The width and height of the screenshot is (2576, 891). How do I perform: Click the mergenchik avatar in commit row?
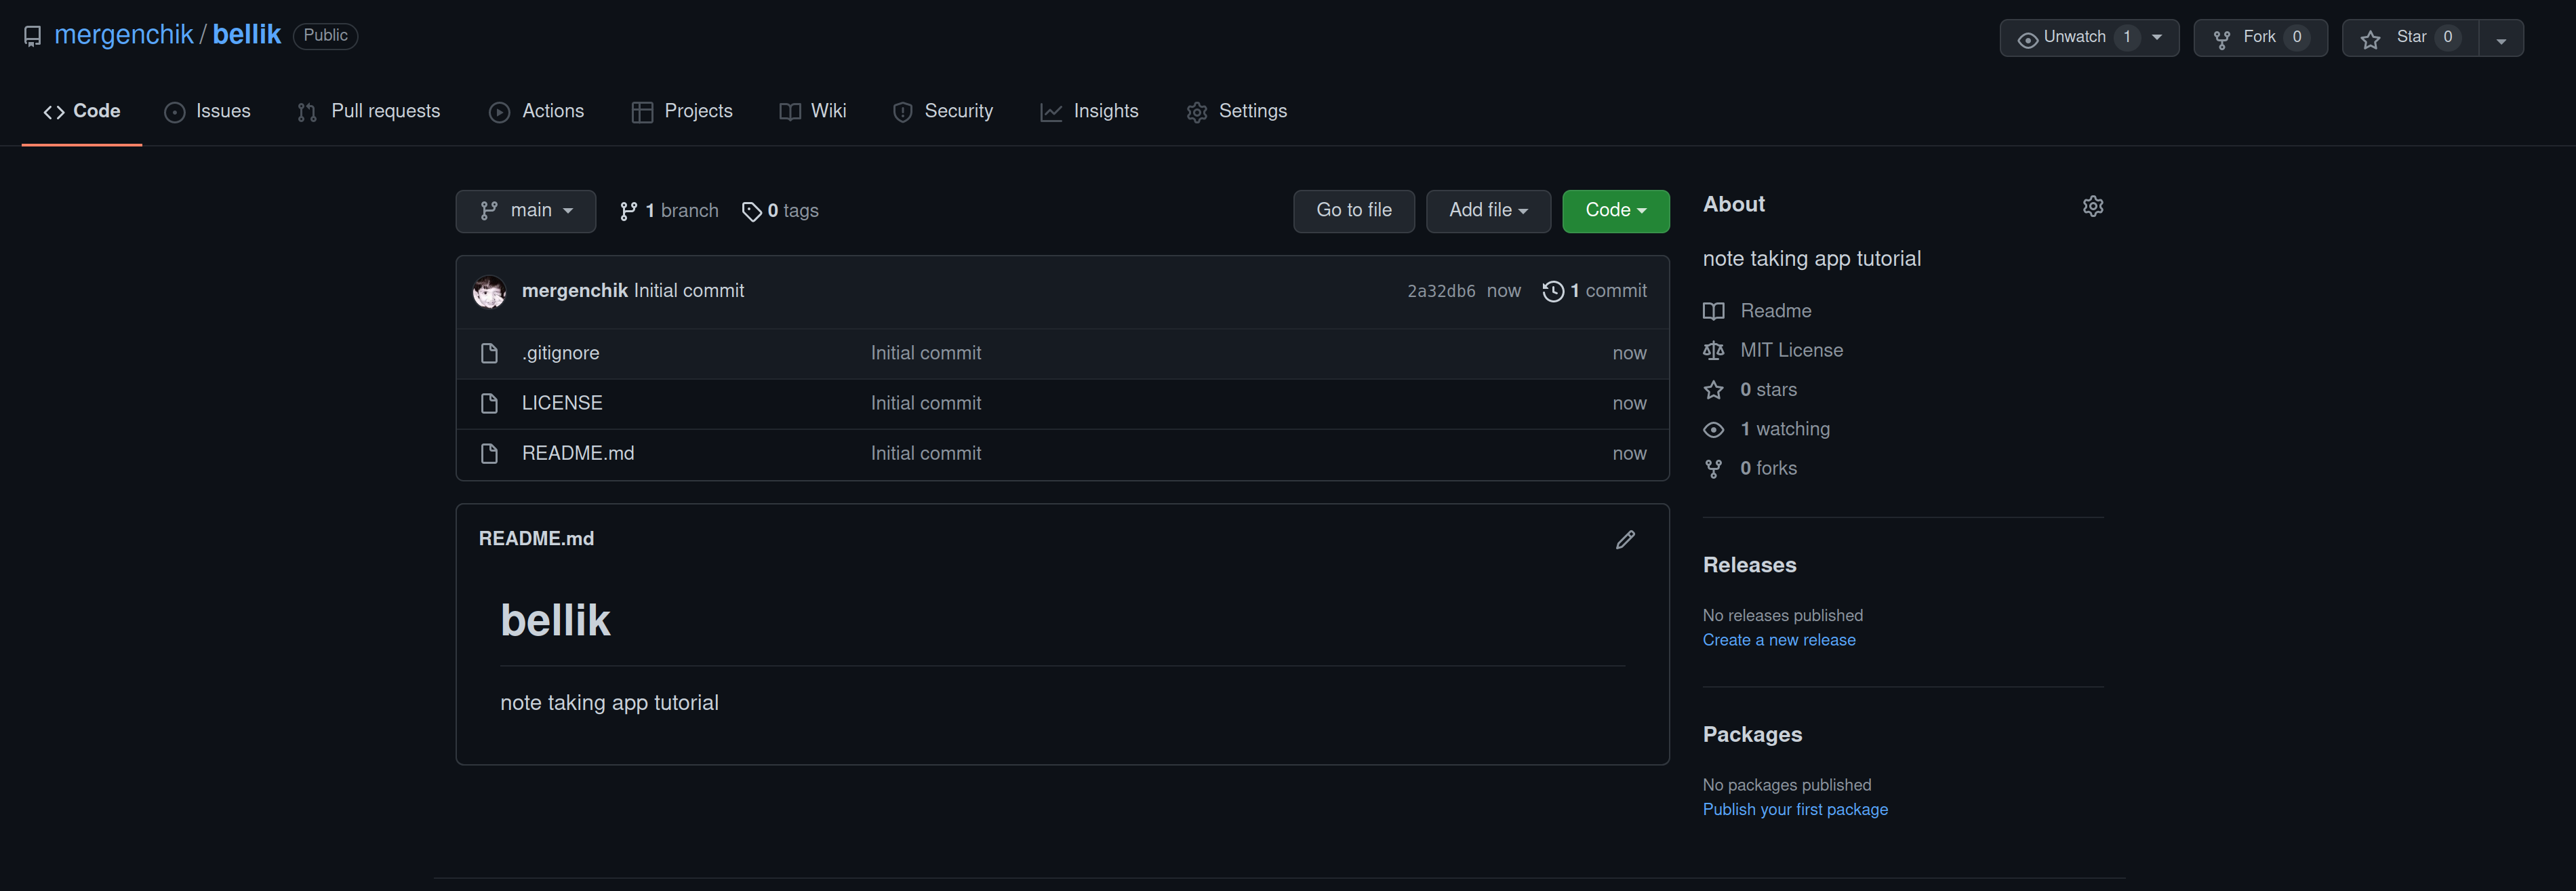489,291
